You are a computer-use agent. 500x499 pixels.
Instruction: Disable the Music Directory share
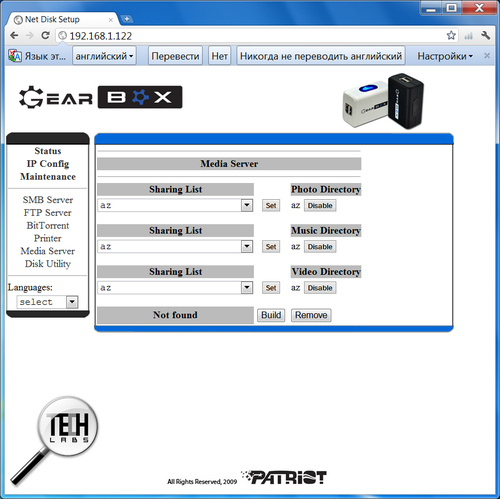click(x=320, y=247)
